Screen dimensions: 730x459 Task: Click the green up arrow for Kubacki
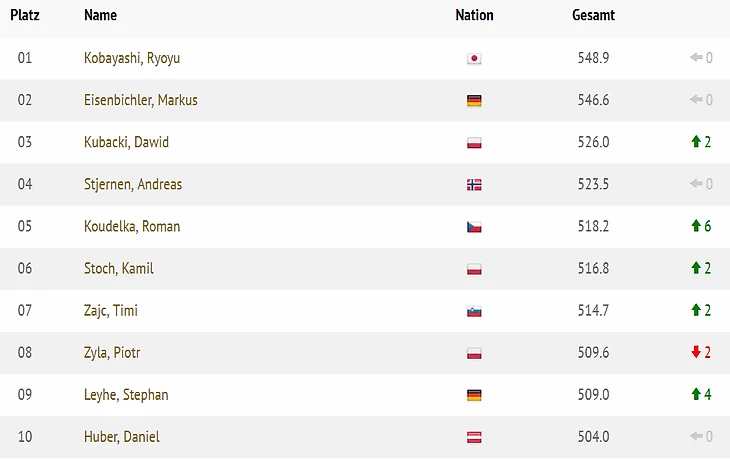(696, 142)
